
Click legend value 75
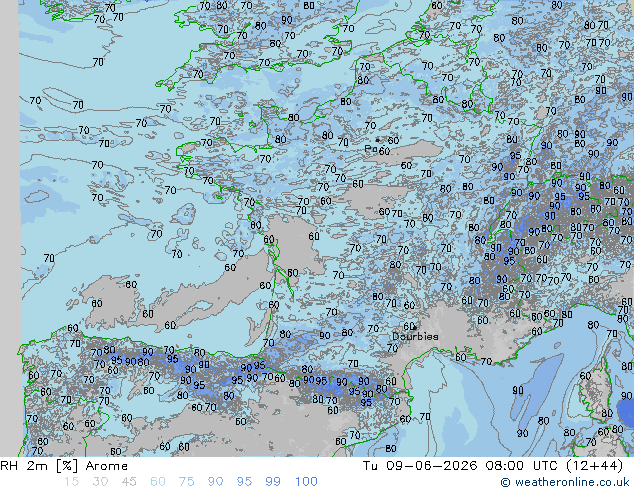[186, 482]
